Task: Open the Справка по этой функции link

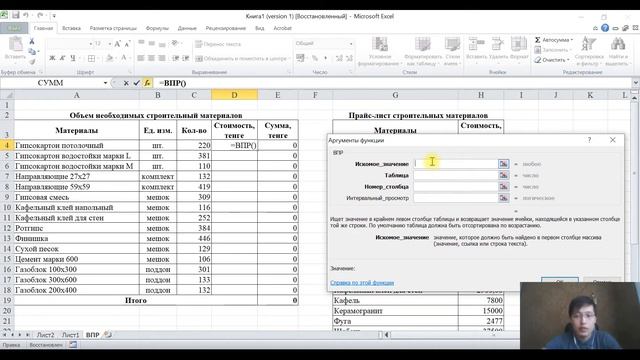Action: tap(362, 282)
